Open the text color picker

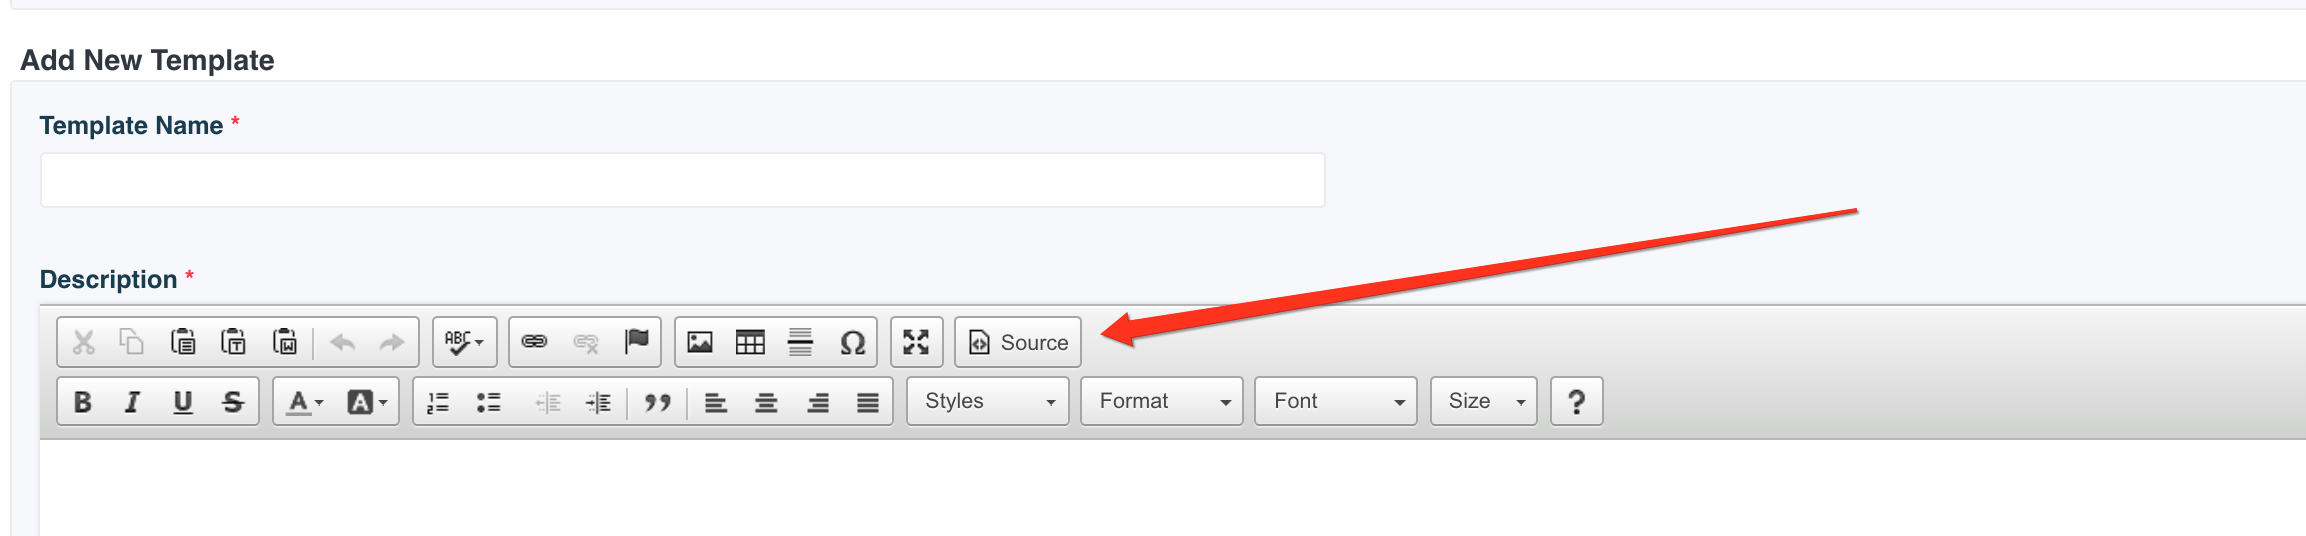click(x=306, y=402)
